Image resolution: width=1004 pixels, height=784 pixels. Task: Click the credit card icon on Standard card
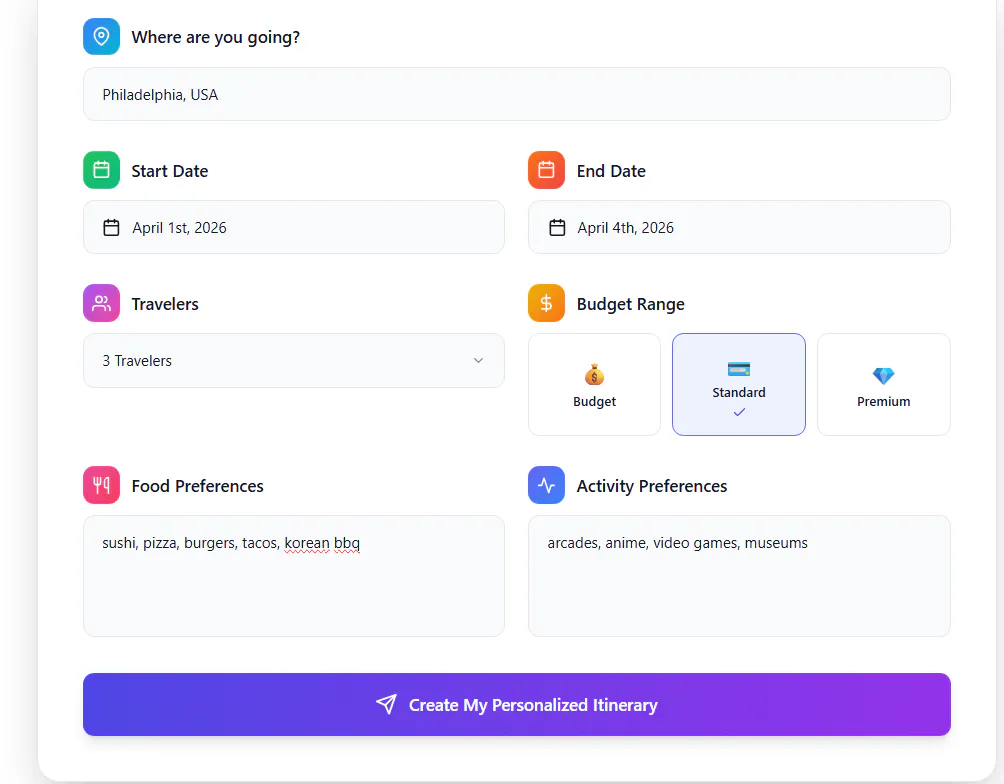pyautogui.click(x=739, y=369)
